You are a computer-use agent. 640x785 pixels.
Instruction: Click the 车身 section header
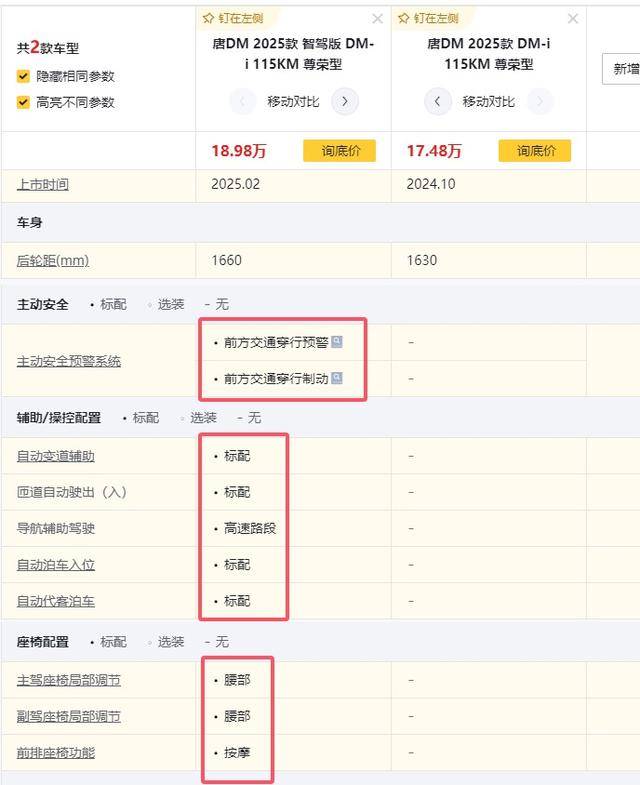30,223
